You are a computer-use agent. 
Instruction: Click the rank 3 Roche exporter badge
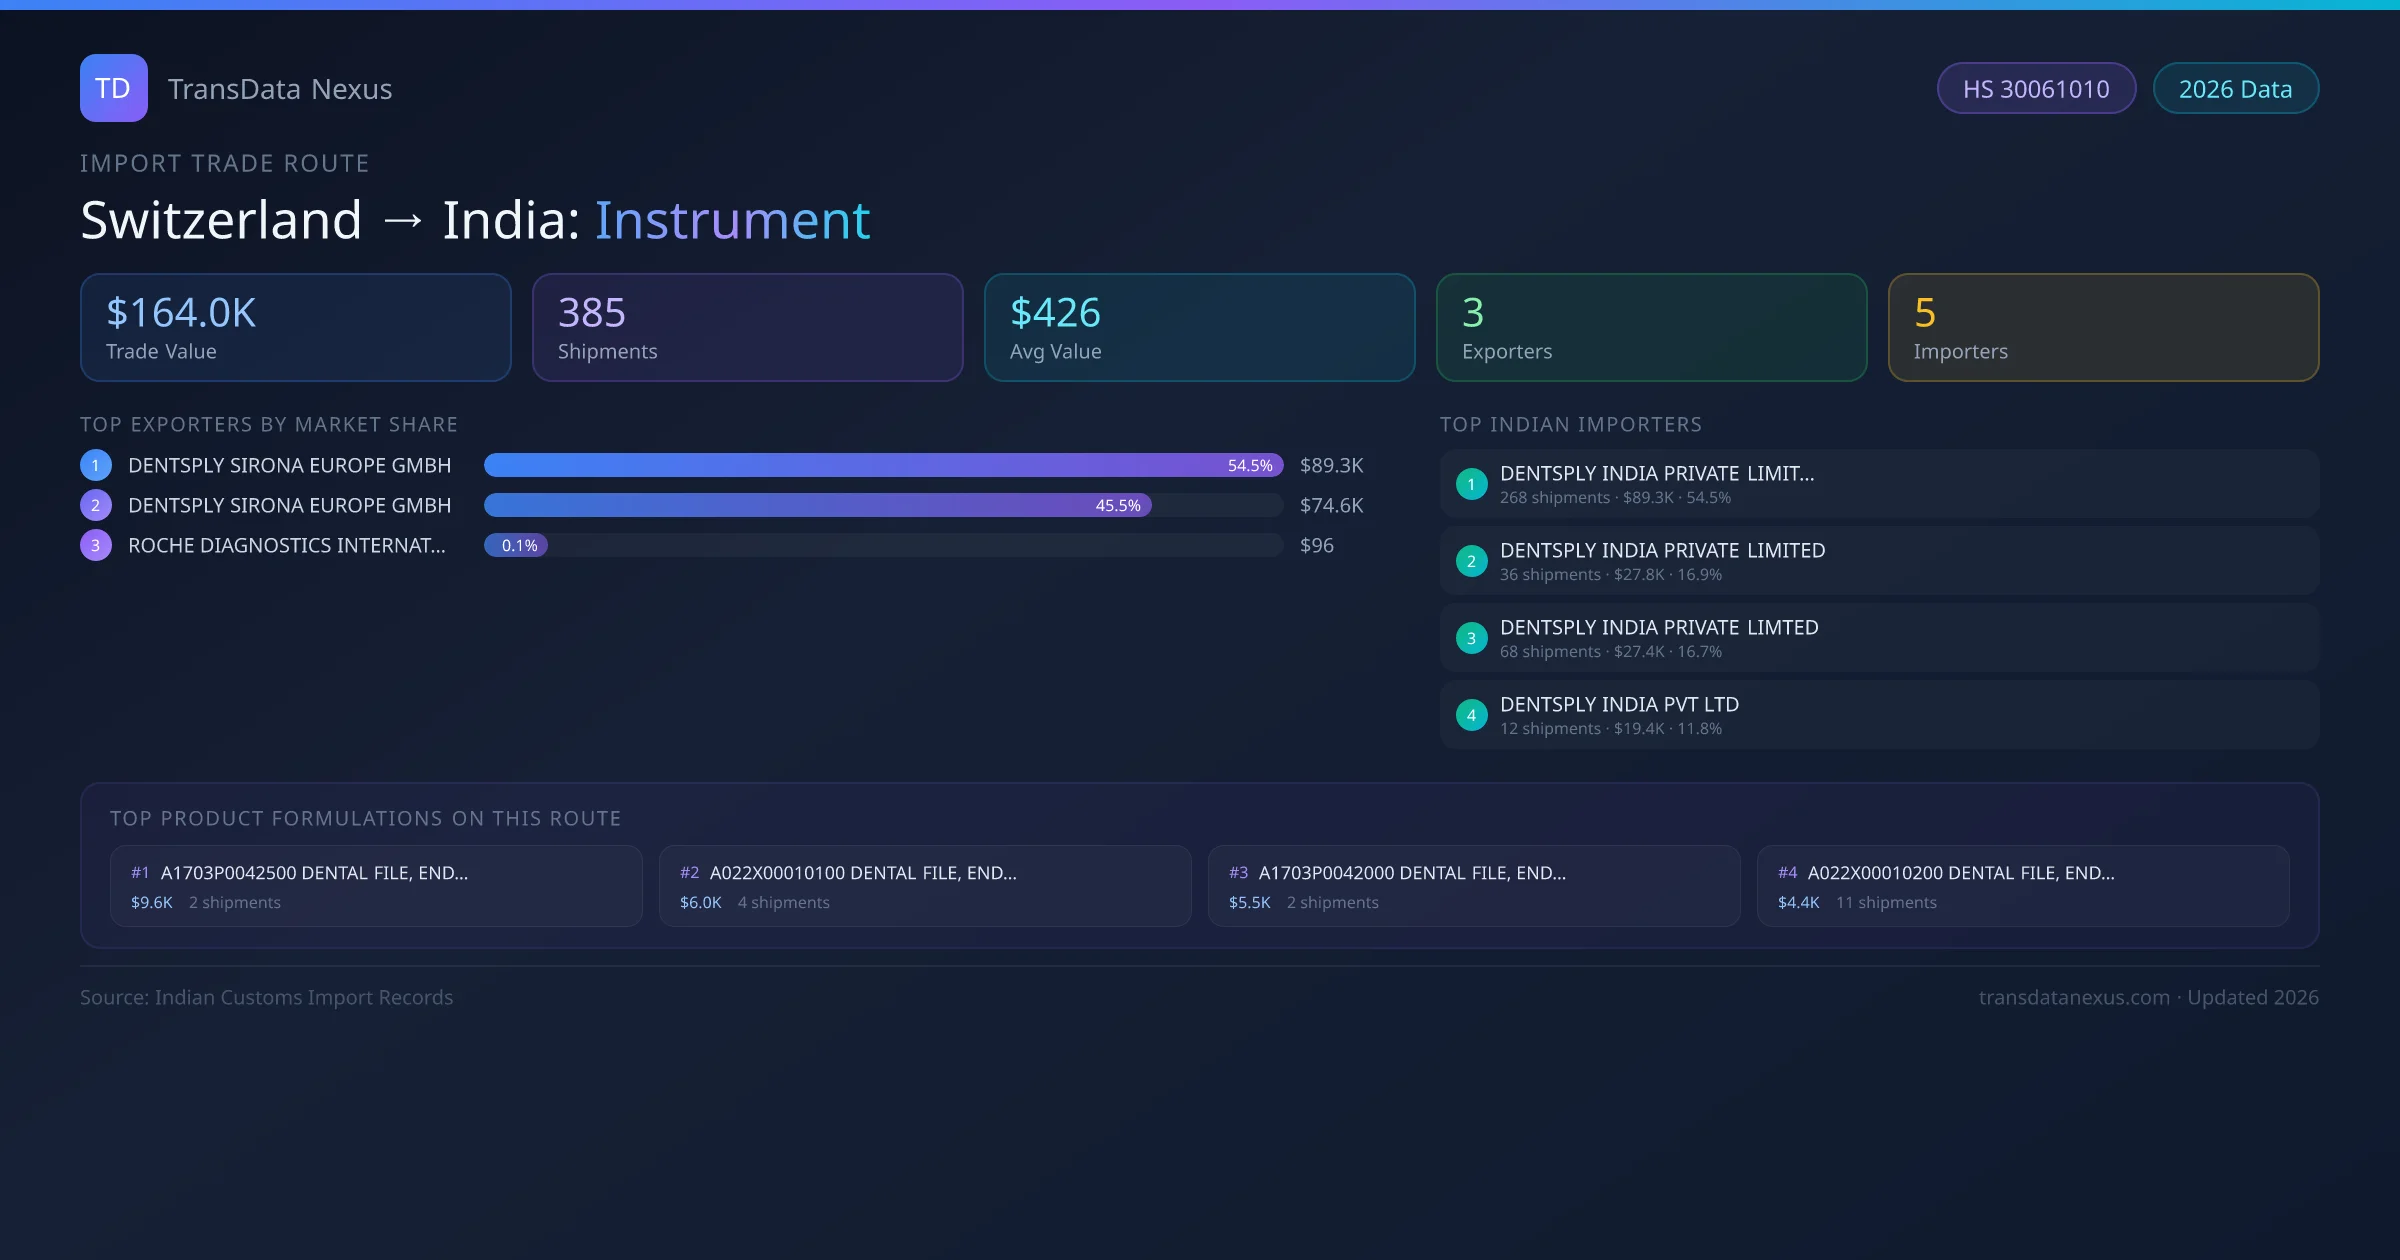[x=96, y=545]
